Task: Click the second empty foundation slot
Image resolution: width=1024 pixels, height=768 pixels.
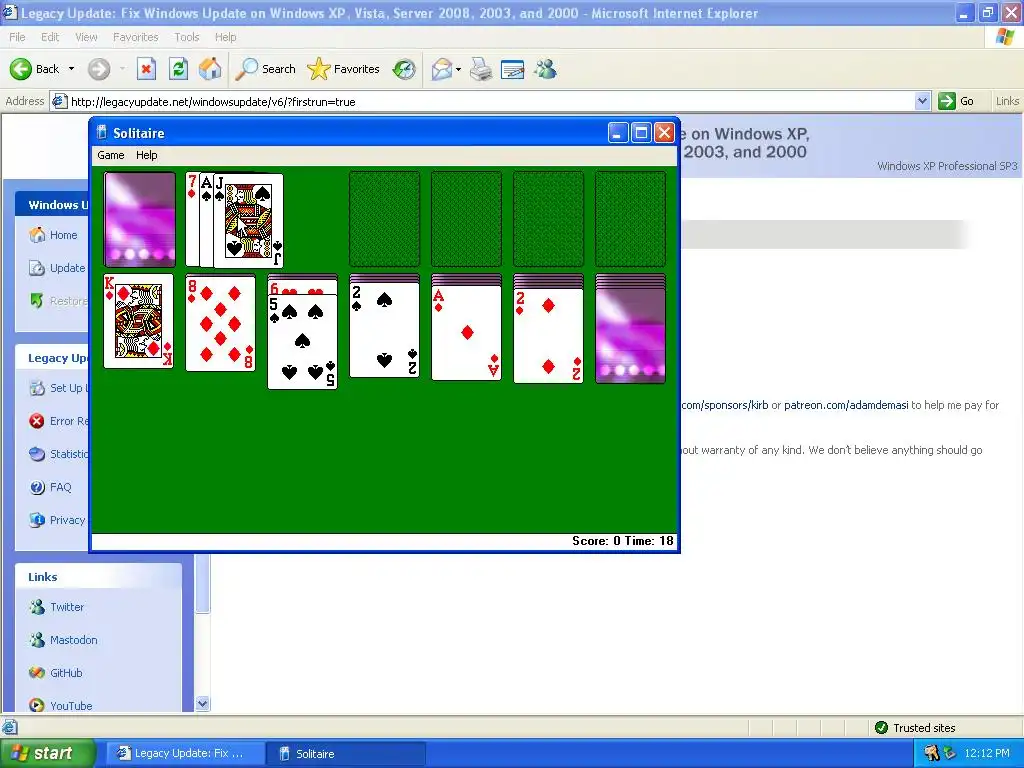Action: [466, 219]
